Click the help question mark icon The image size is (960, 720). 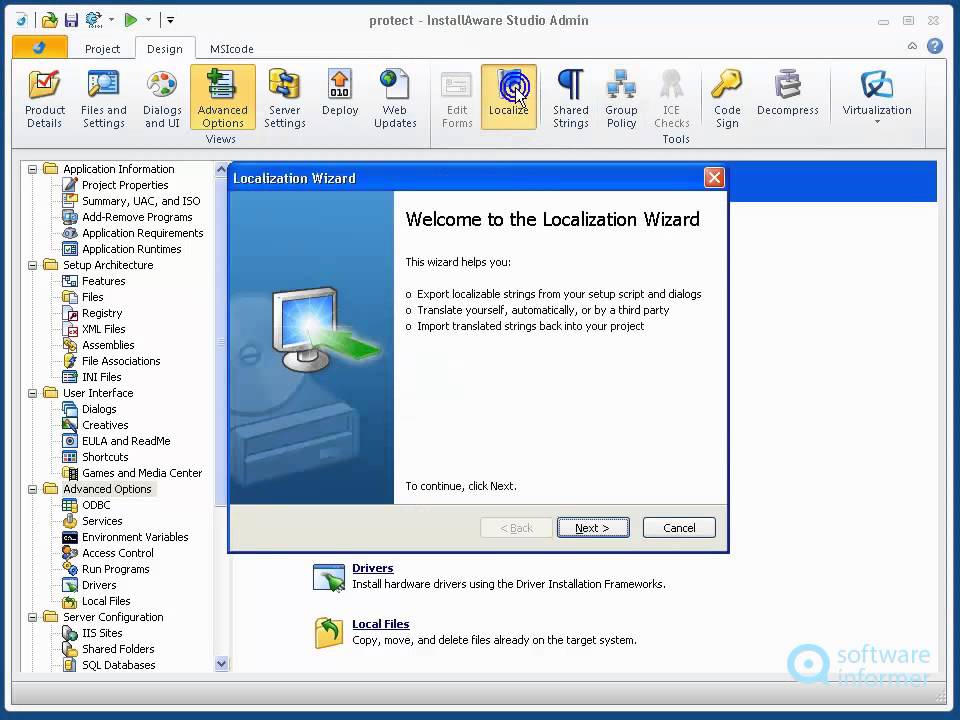coord(935,46)
